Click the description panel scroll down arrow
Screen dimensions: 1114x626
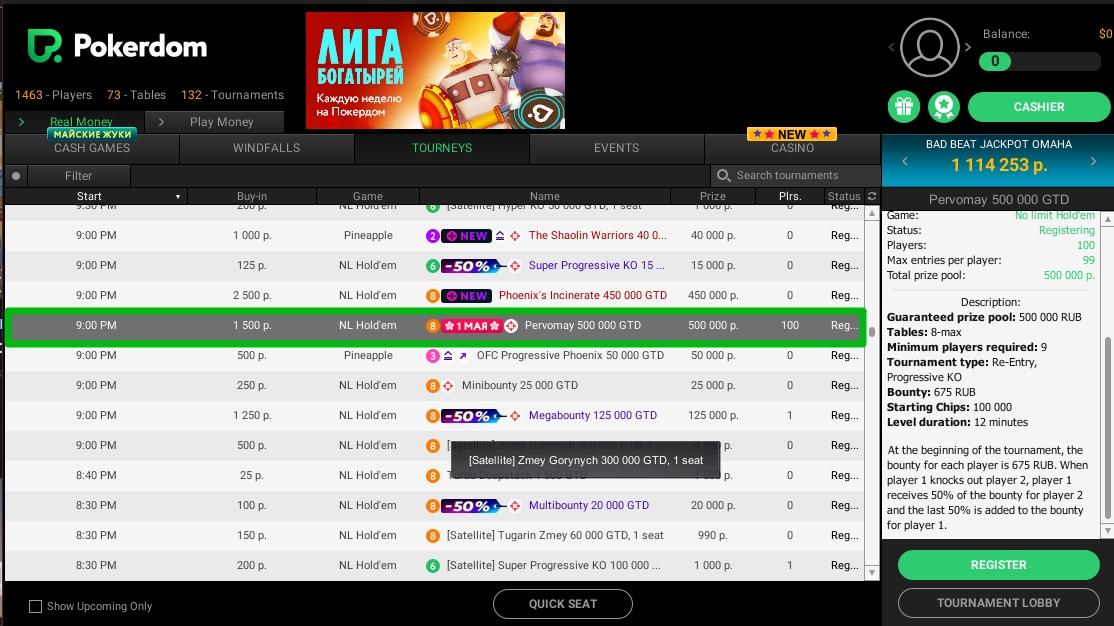click(1106, 531)
